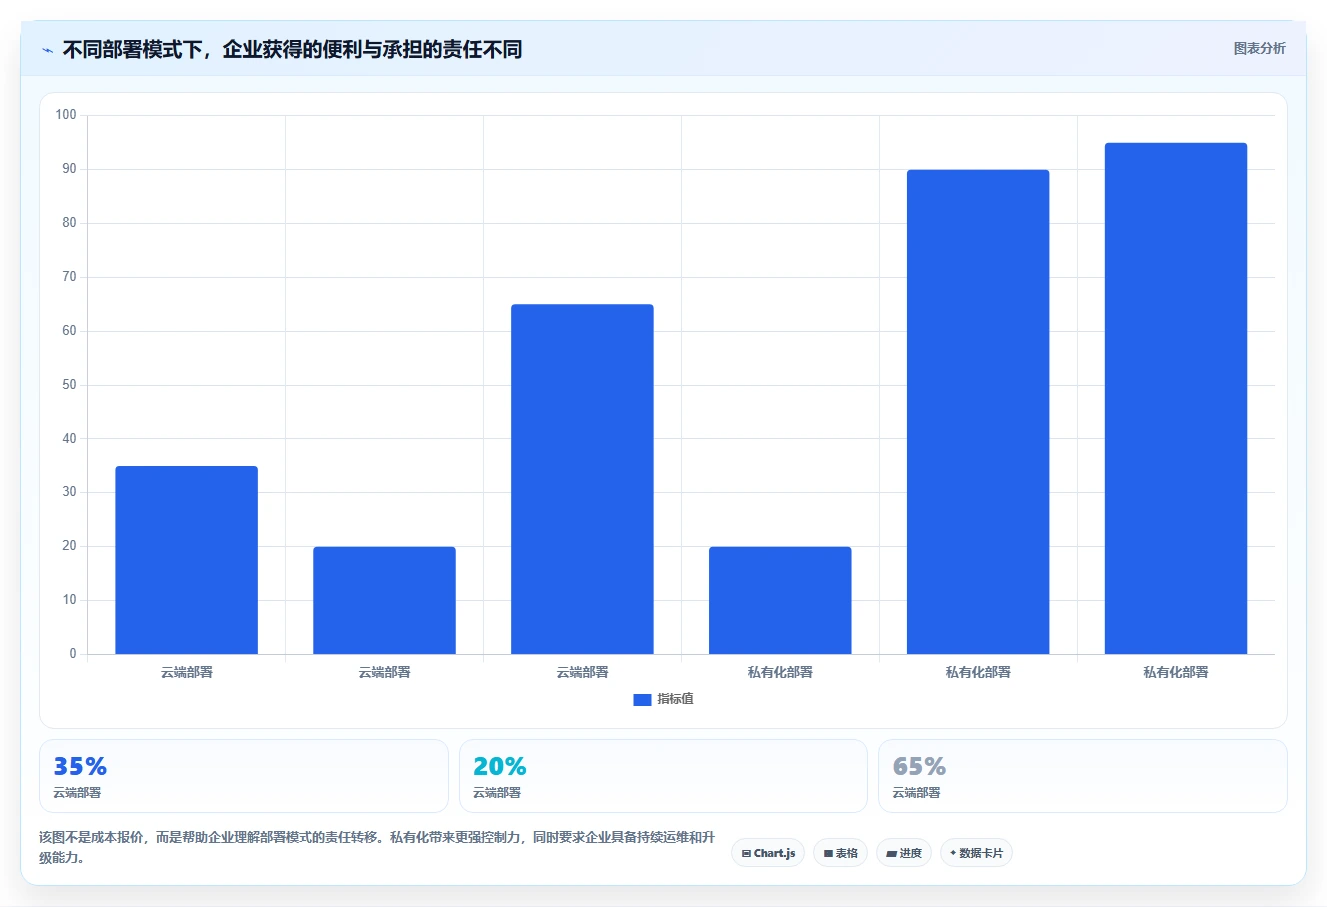Screen dimensions: 1327x907
Task: Click the 图表分析 label in the header
Action: [x=1259, y=48]
